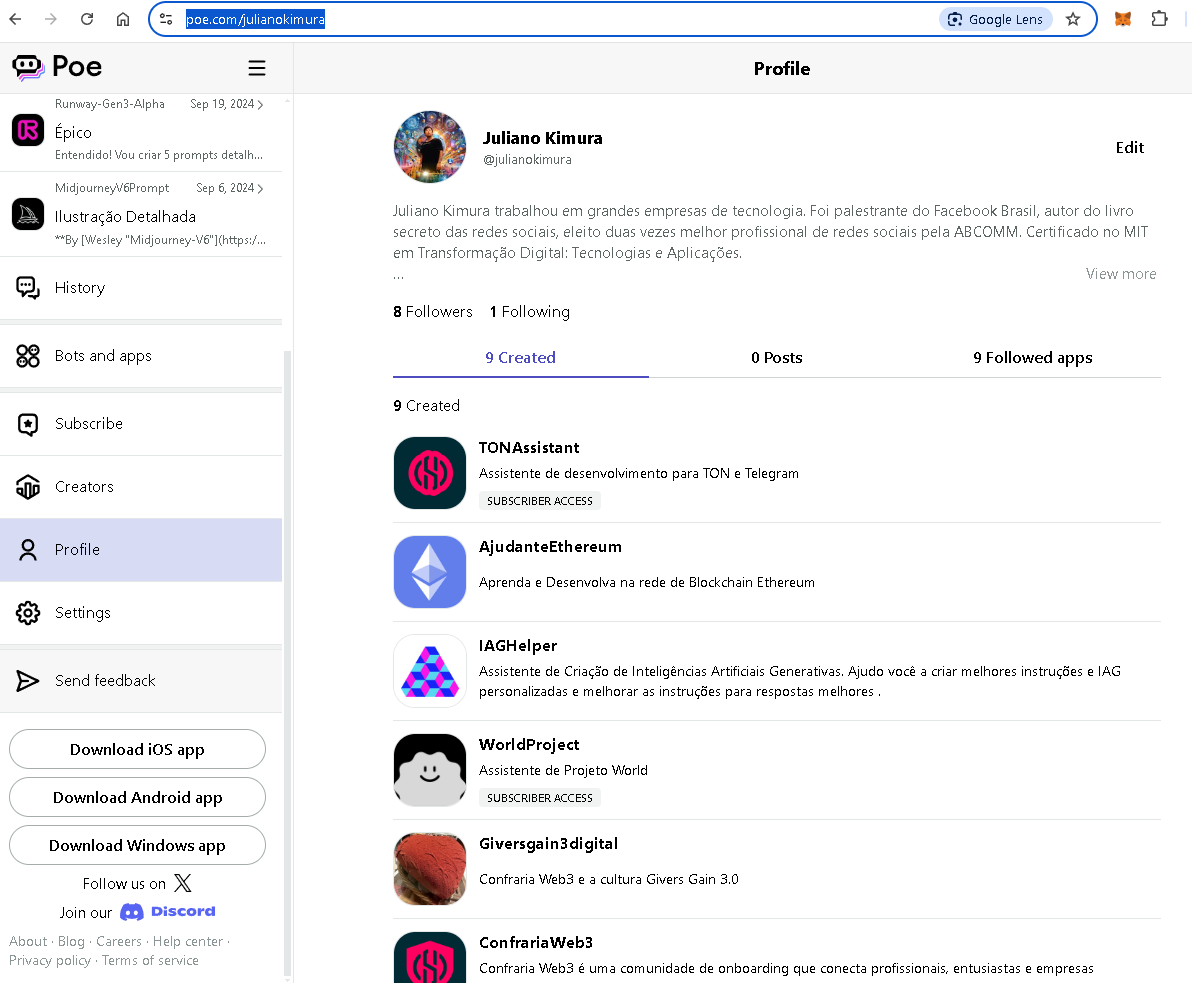The width and height of the screenshot is (1192, 983).
Task: Open AjudanteEthereum Ethereum diamond icon
Action: (430, 572)
